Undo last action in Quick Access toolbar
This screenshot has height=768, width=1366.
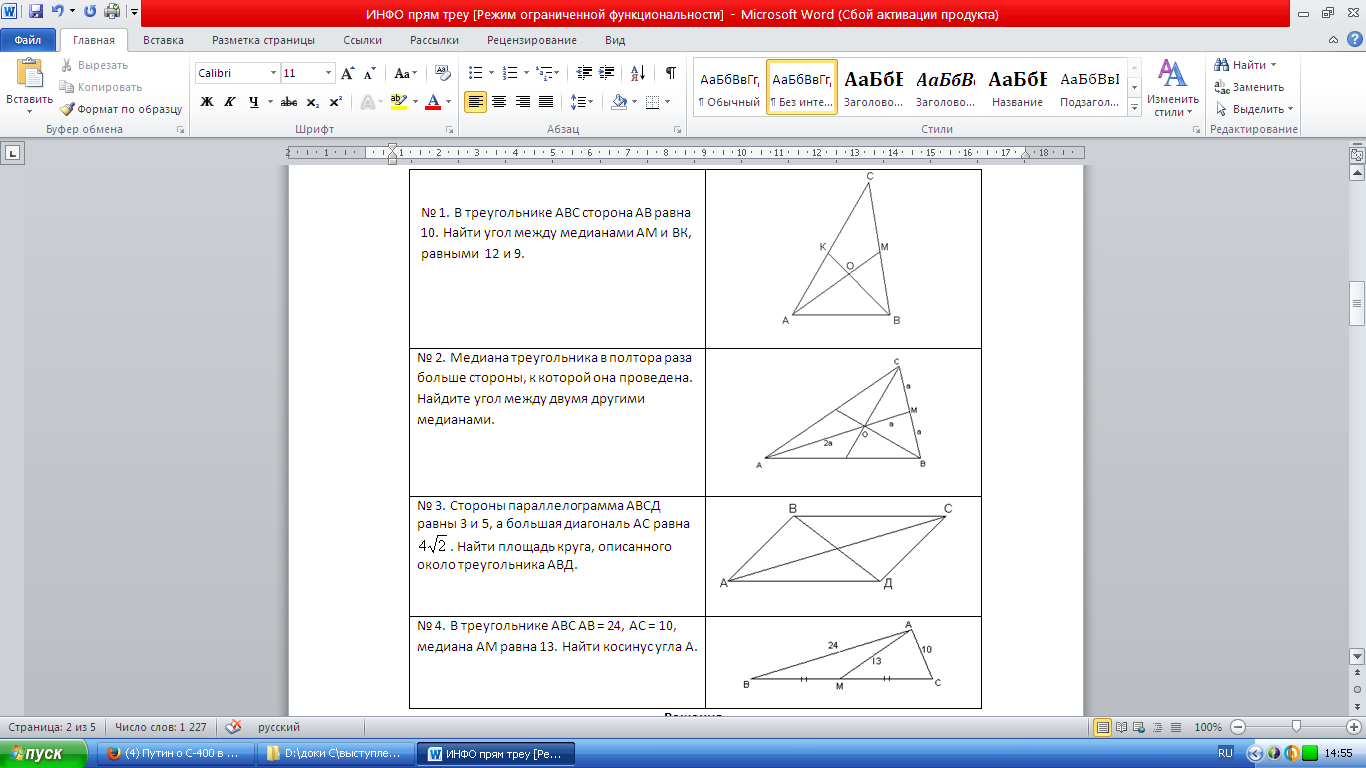click(57, 12)
